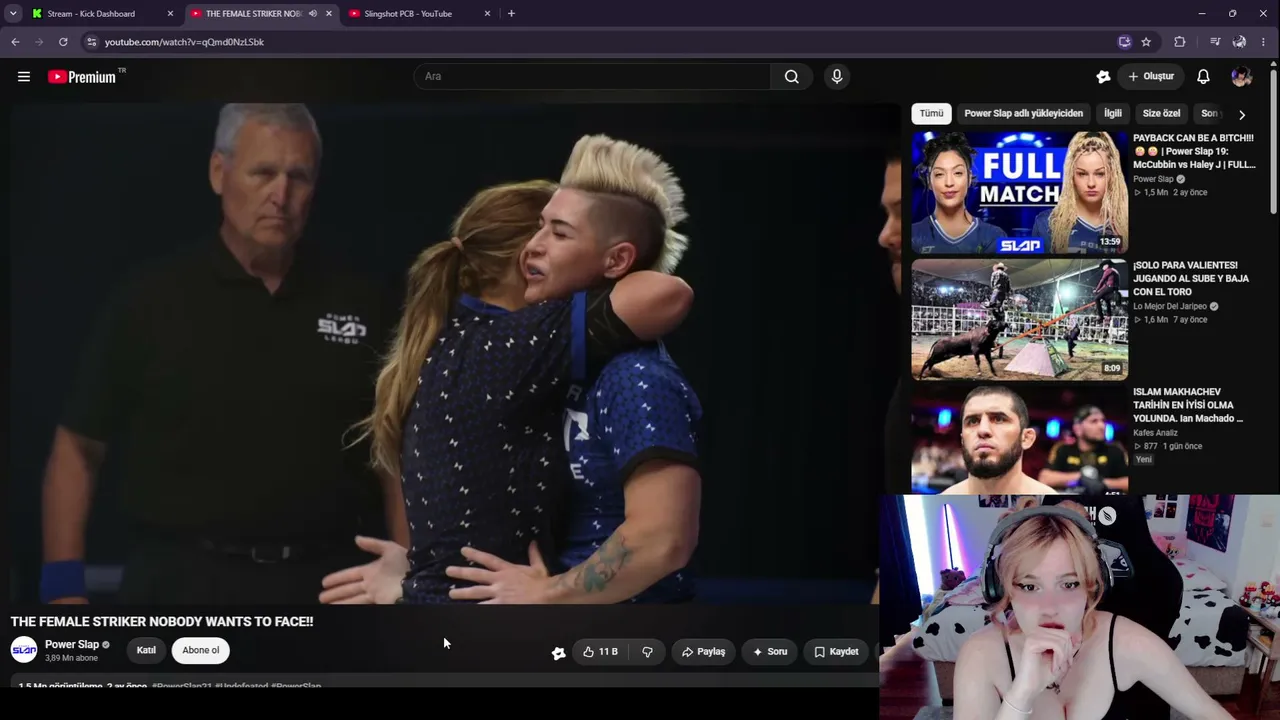Click the search magnifier button
1280x720 pixels.
coord(792,76)
